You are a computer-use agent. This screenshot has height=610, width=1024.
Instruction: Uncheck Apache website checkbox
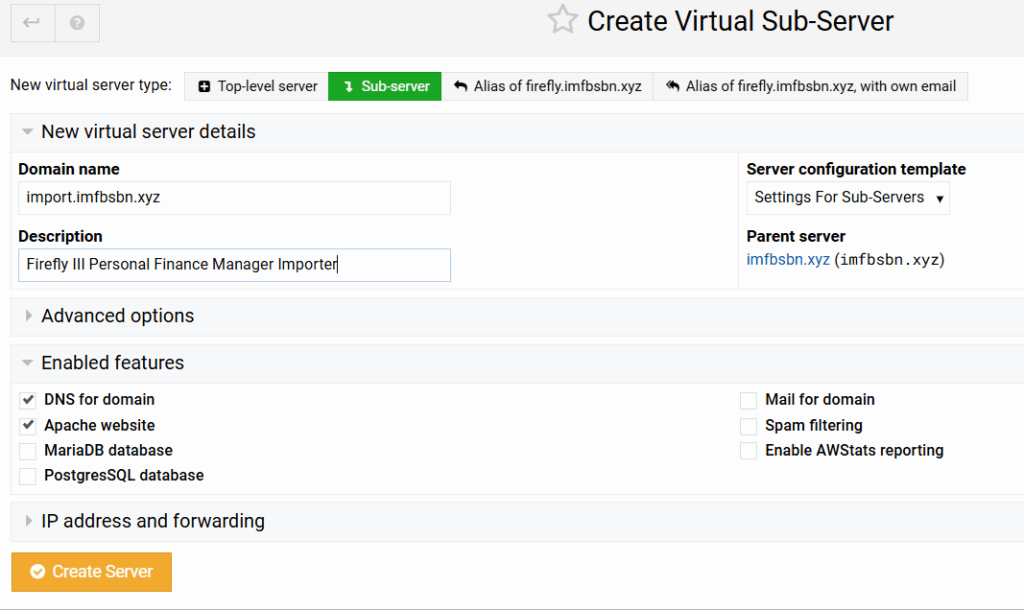(28, 426)
